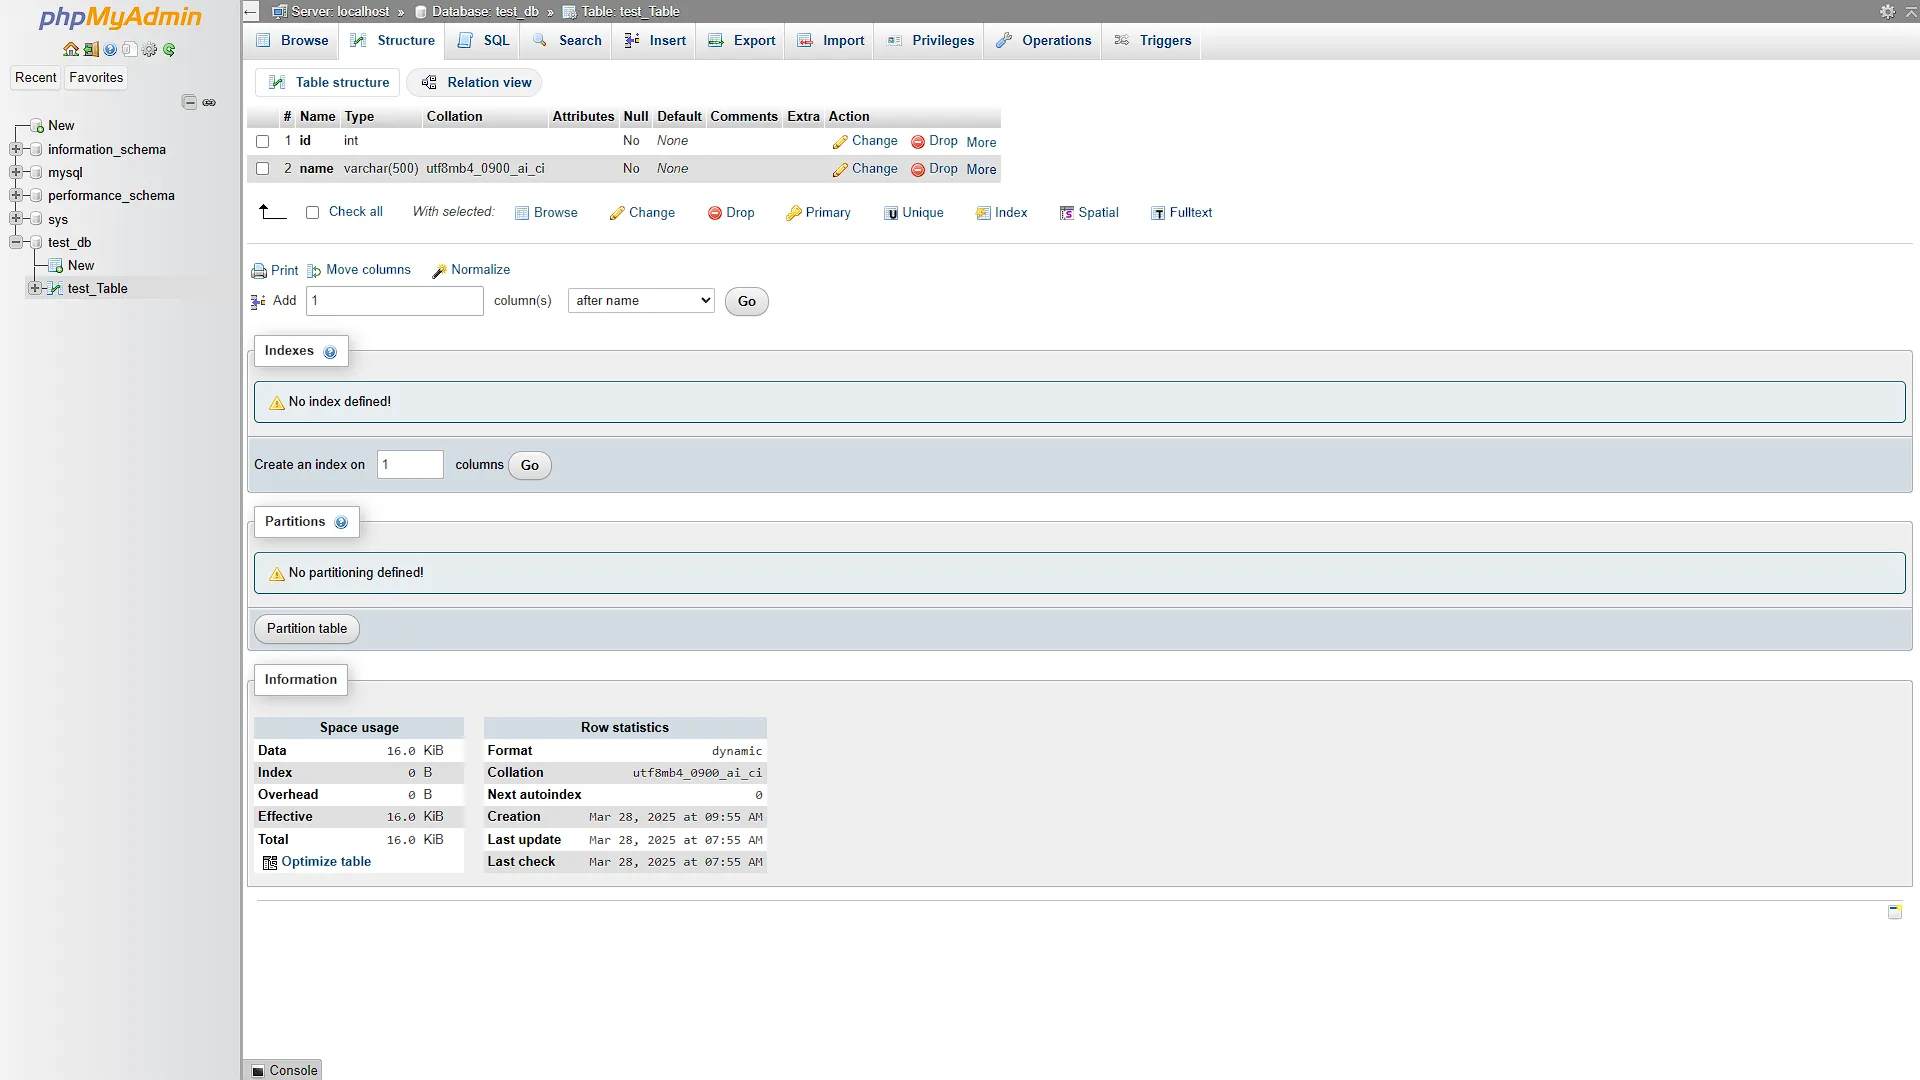
Task: Click the Spatial index icon for selected
Action: pos(1067,213)
